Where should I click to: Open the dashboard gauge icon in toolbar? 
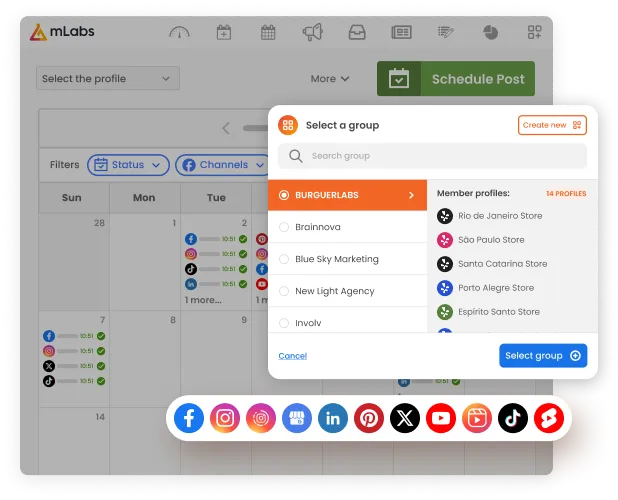tap(179, 33)
